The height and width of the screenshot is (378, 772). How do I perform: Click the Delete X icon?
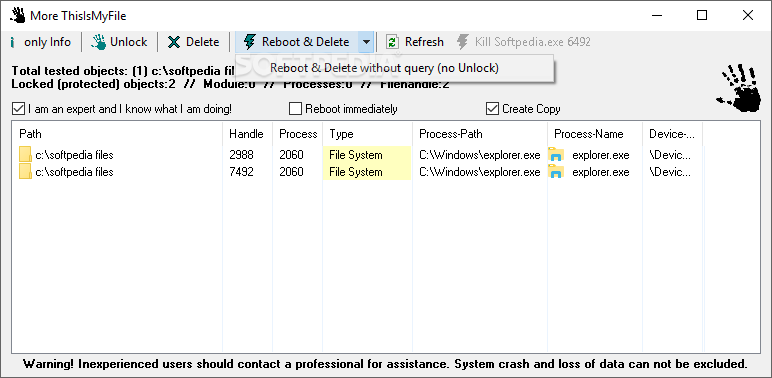pos(174,42)
